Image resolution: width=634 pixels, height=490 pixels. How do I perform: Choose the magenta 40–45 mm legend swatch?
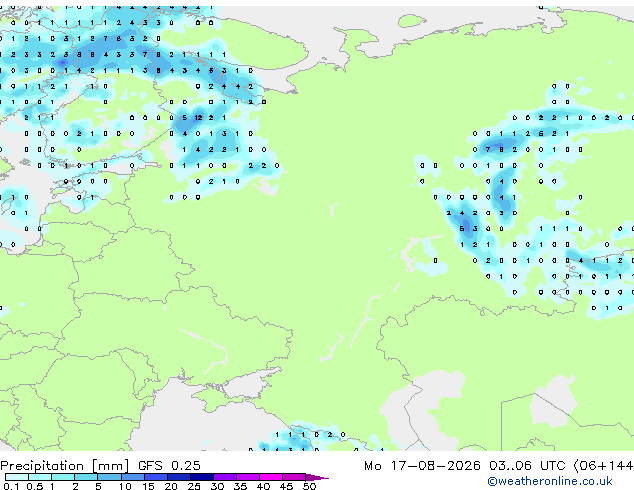[271, 477]
